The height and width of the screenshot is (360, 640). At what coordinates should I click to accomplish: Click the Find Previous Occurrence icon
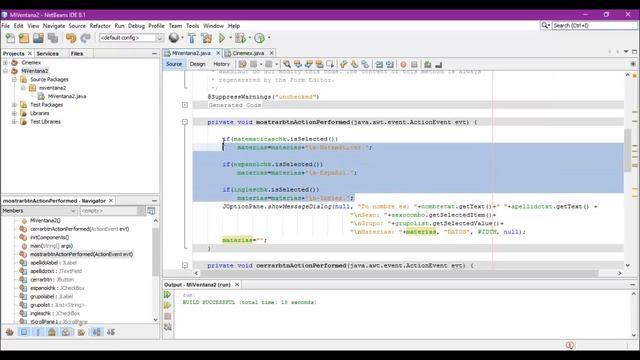(298, 64)
